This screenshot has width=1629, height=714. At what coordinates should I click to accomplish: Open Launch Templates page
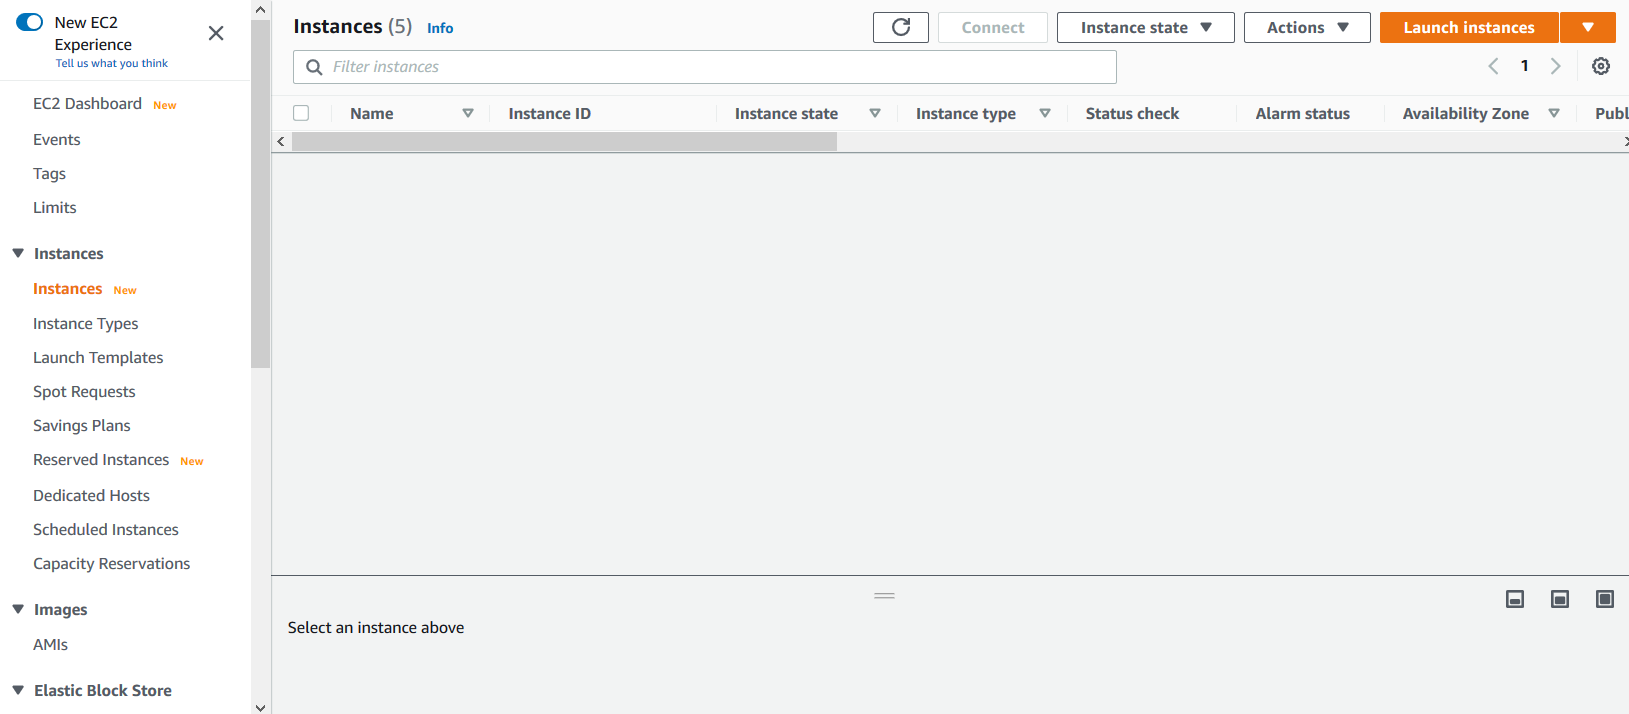(98, 358)
